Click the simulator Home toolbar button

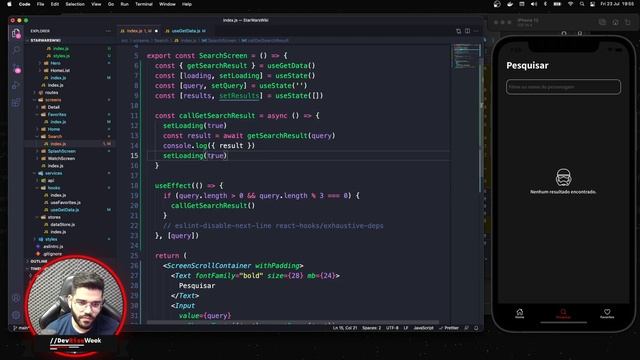pyautogui.click(x=615, y=22)
